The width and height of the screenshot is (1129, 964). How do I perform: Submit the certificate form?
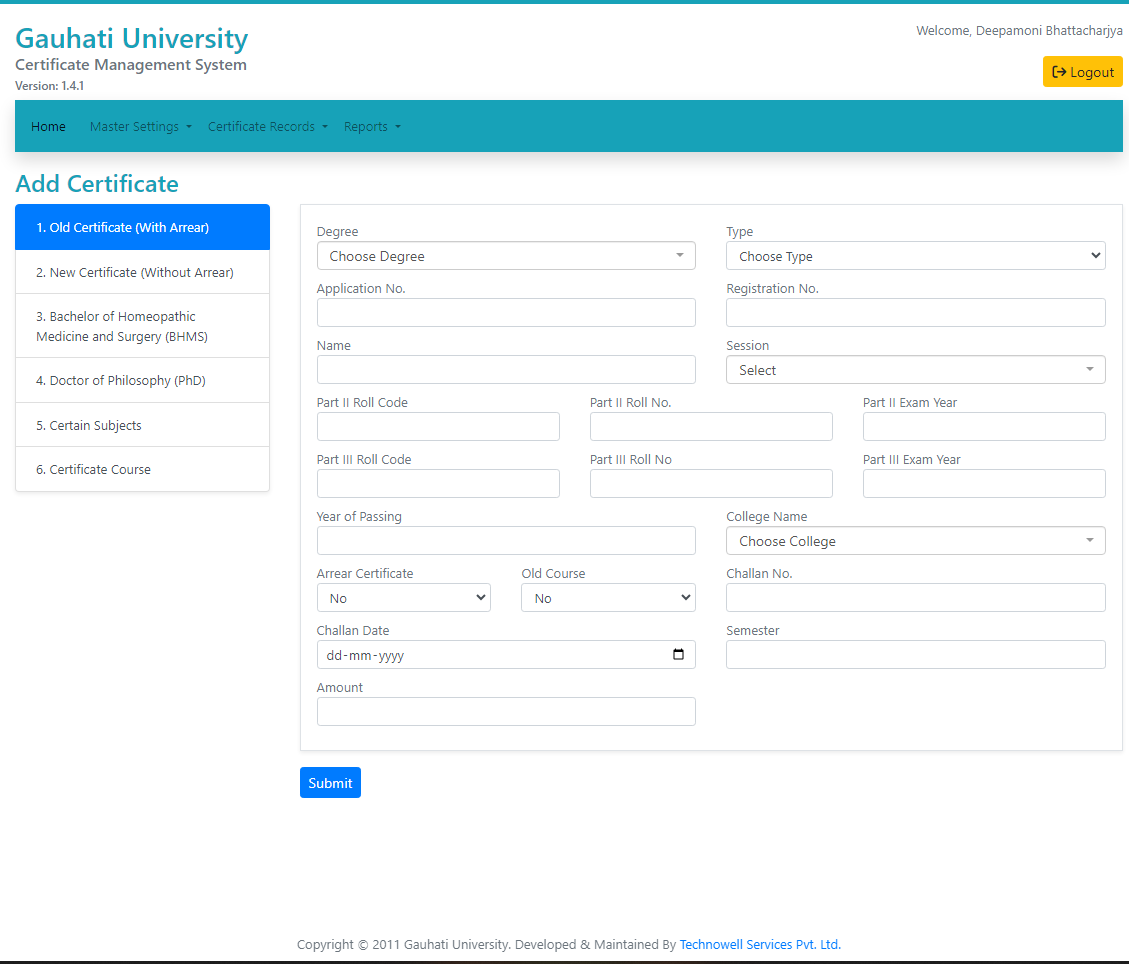pos(330,783)
